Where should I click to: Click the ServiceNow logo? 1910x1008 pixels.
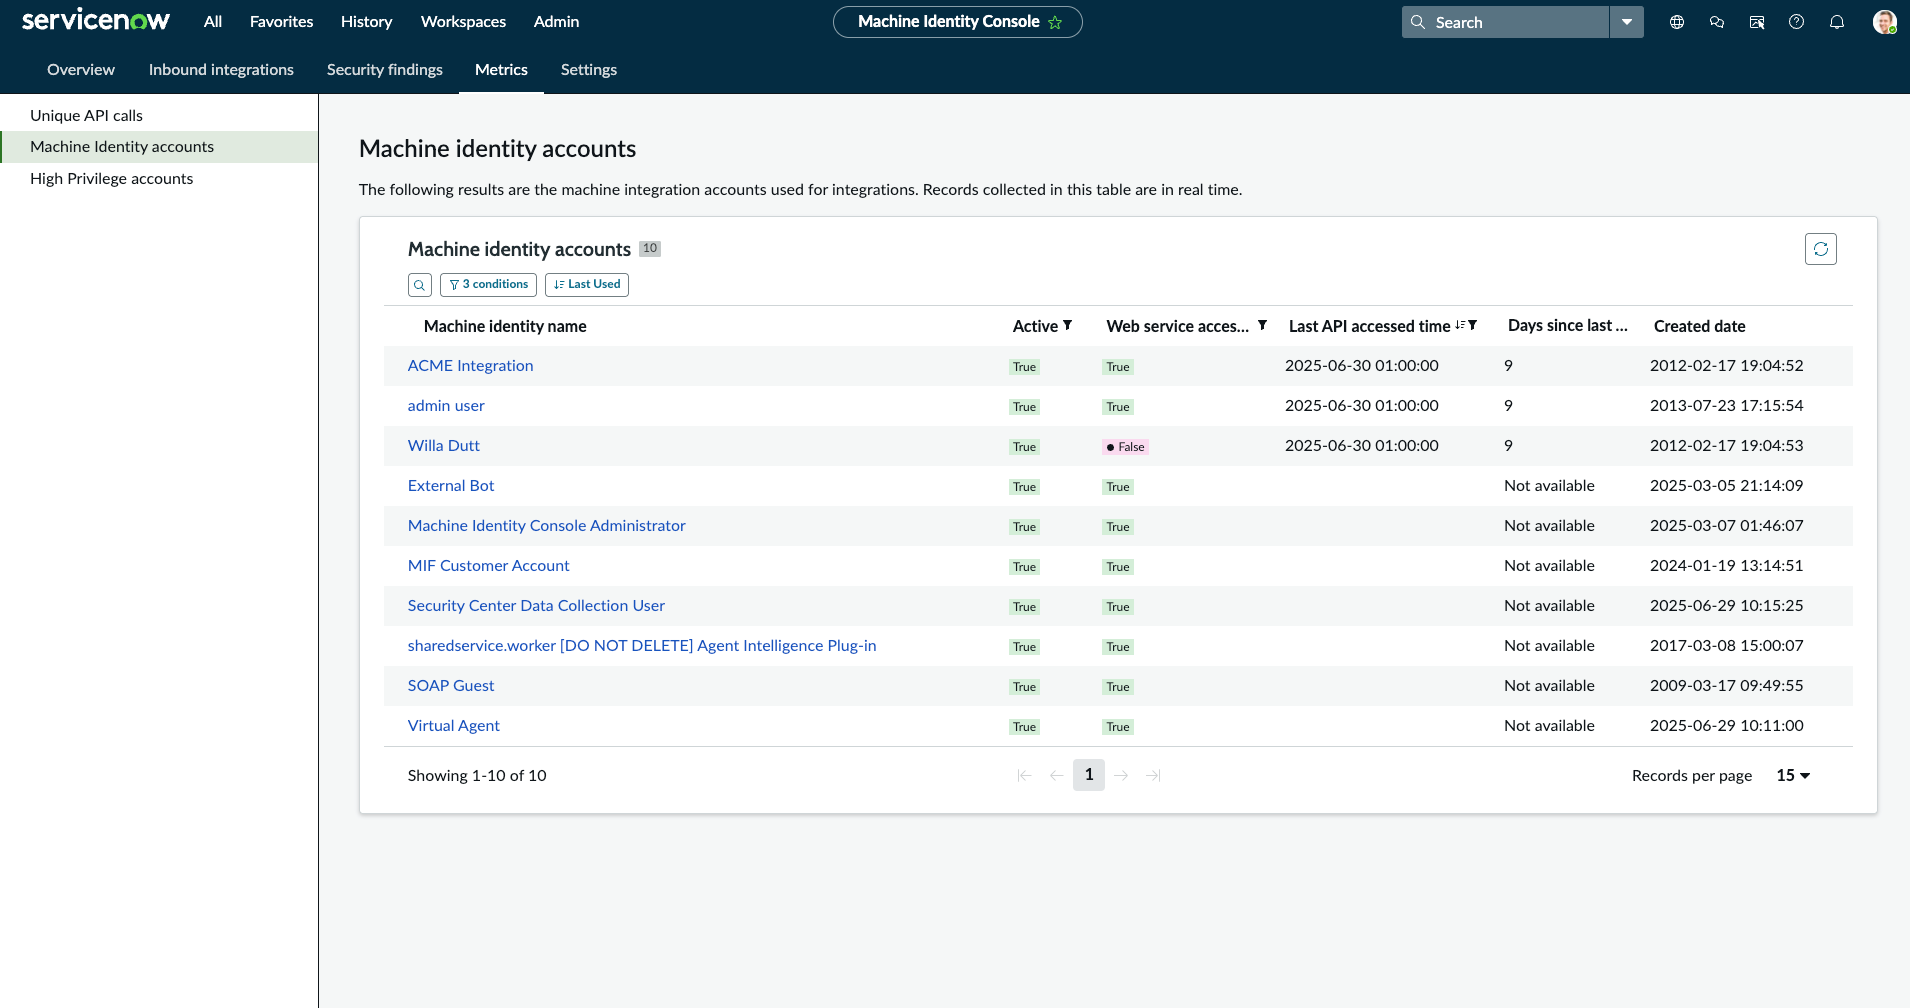(96, 21)
